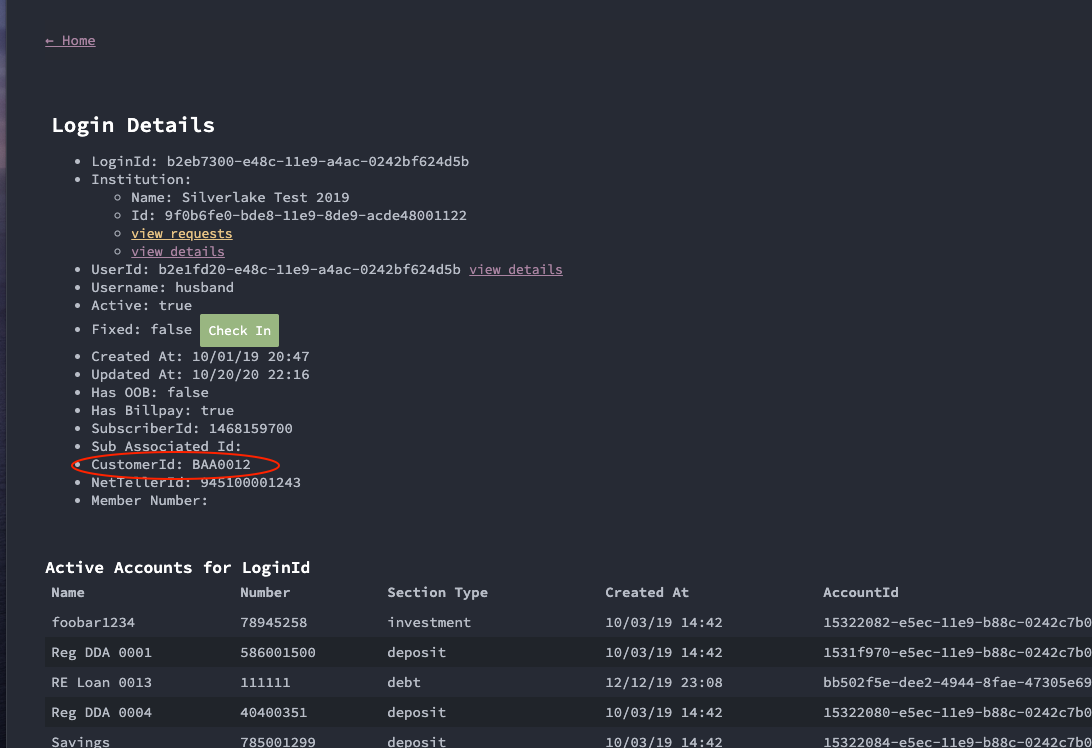The image size is (1092, 748).
Task: Click the Number column header
Action: tap(265, 593)
